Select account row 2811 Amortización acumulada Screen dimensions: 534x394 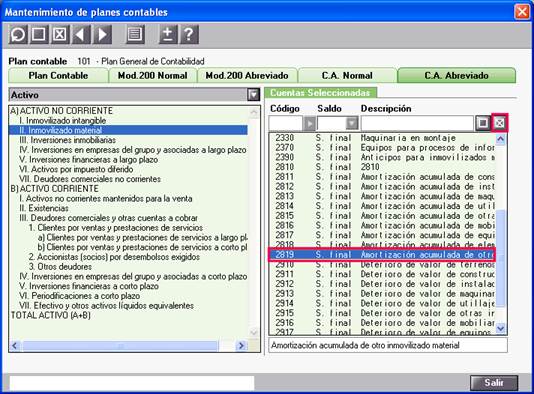click(x=382, y=177)
